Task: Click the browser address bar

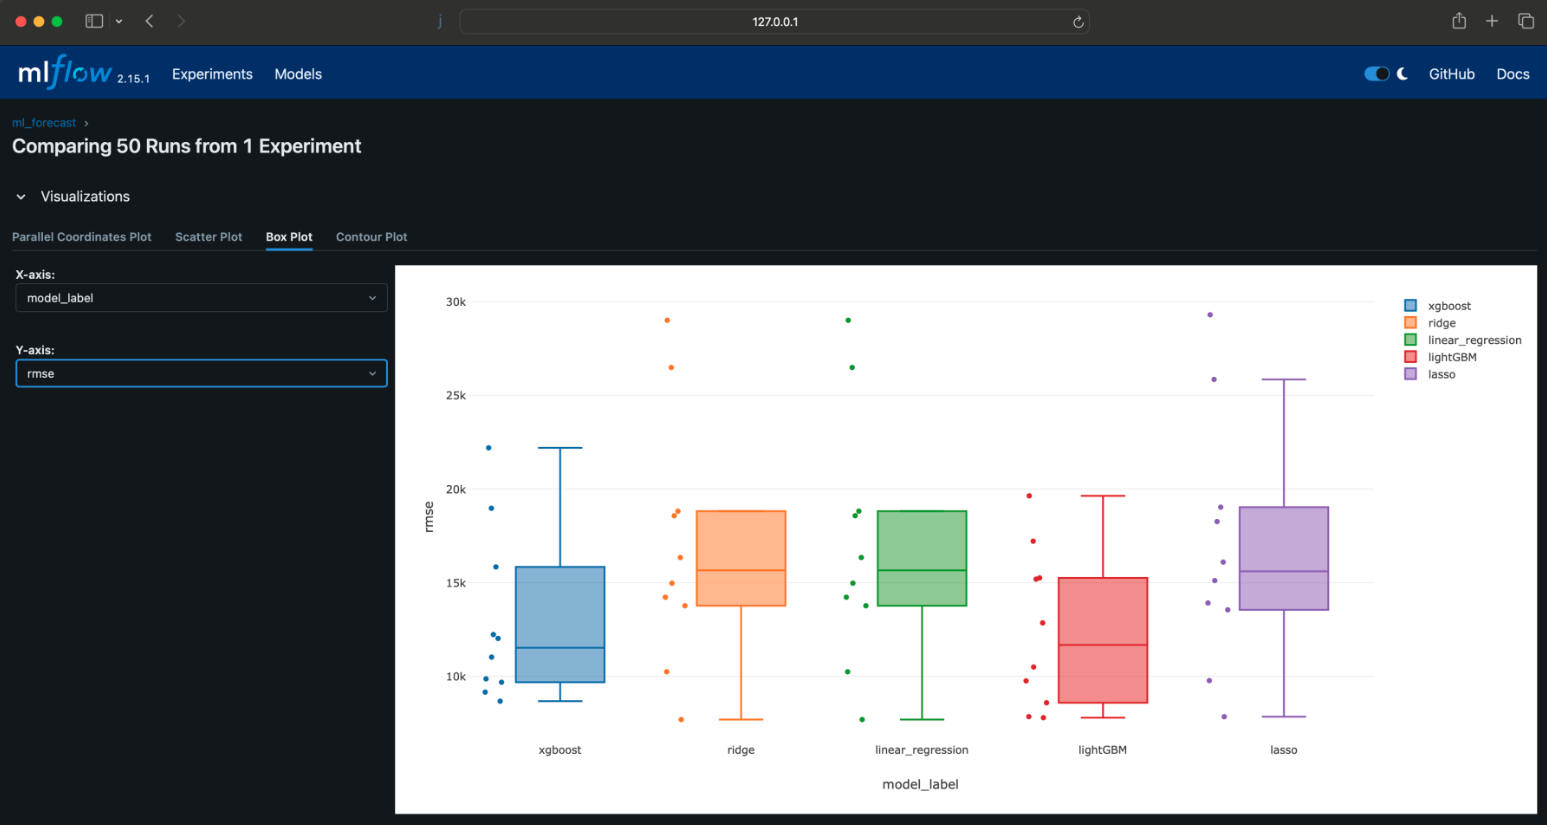Action: pos(774,21)
